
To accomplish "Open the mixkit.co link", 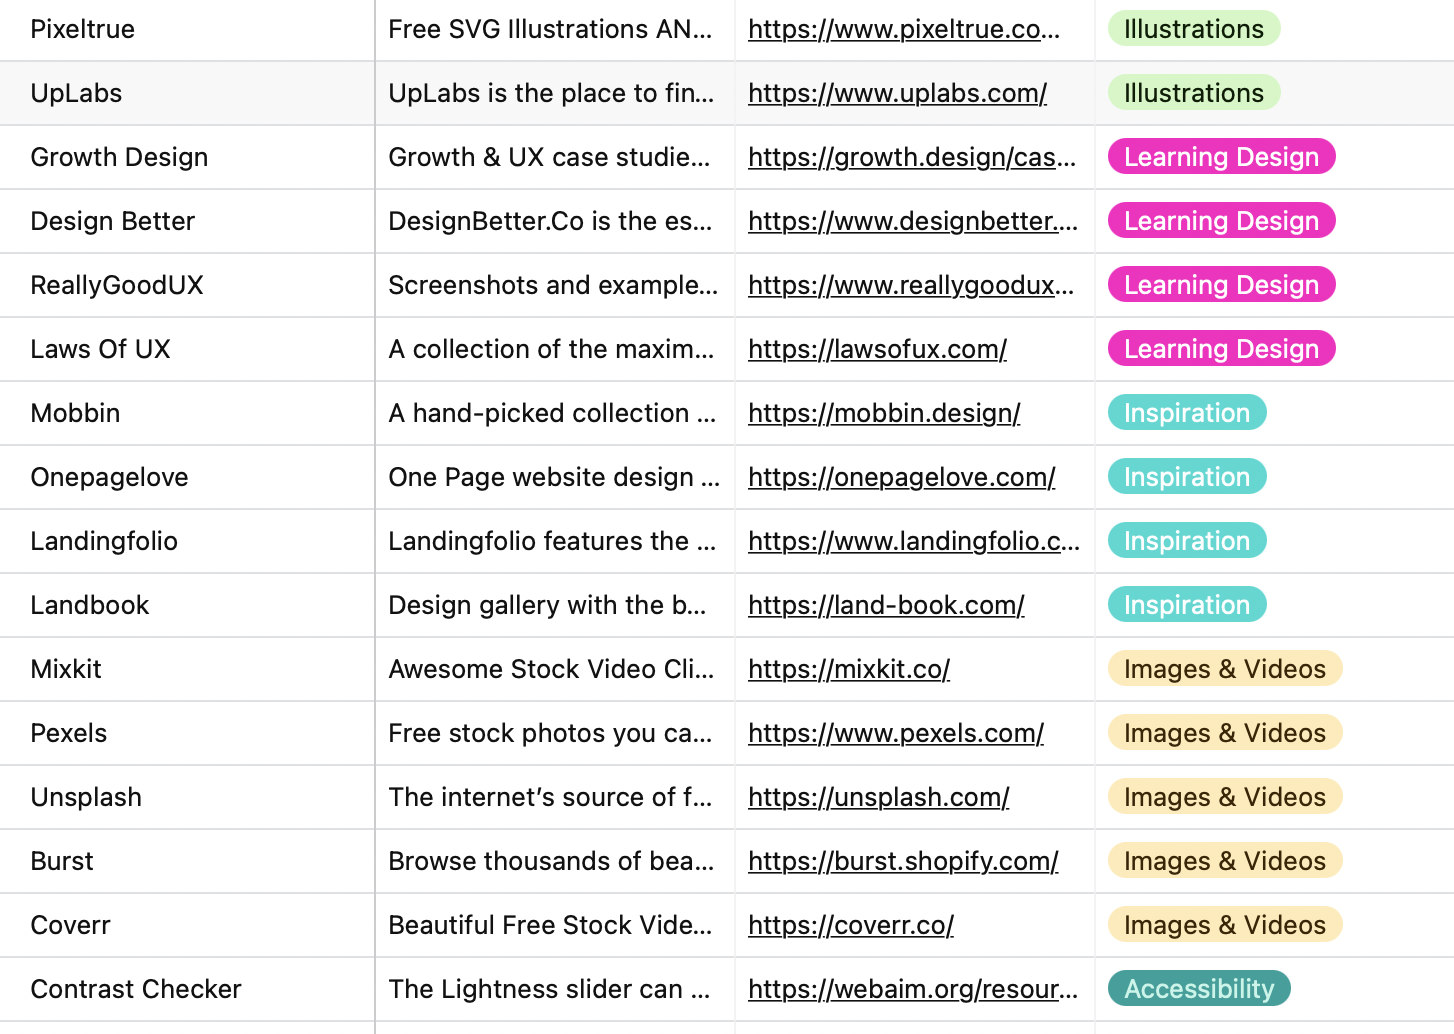I will click(848, 669).
